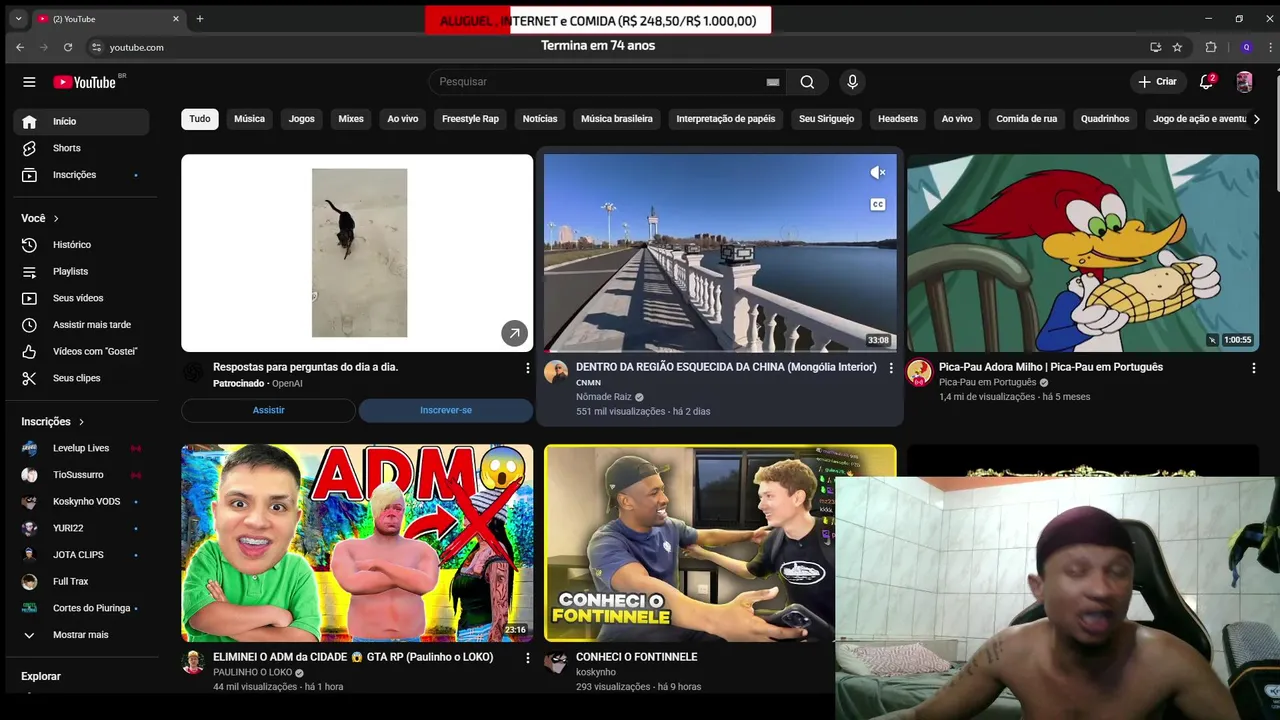The image size is (1280, 720).
Task: Open Playlists in the sidebar
Action: click(81, 271)
